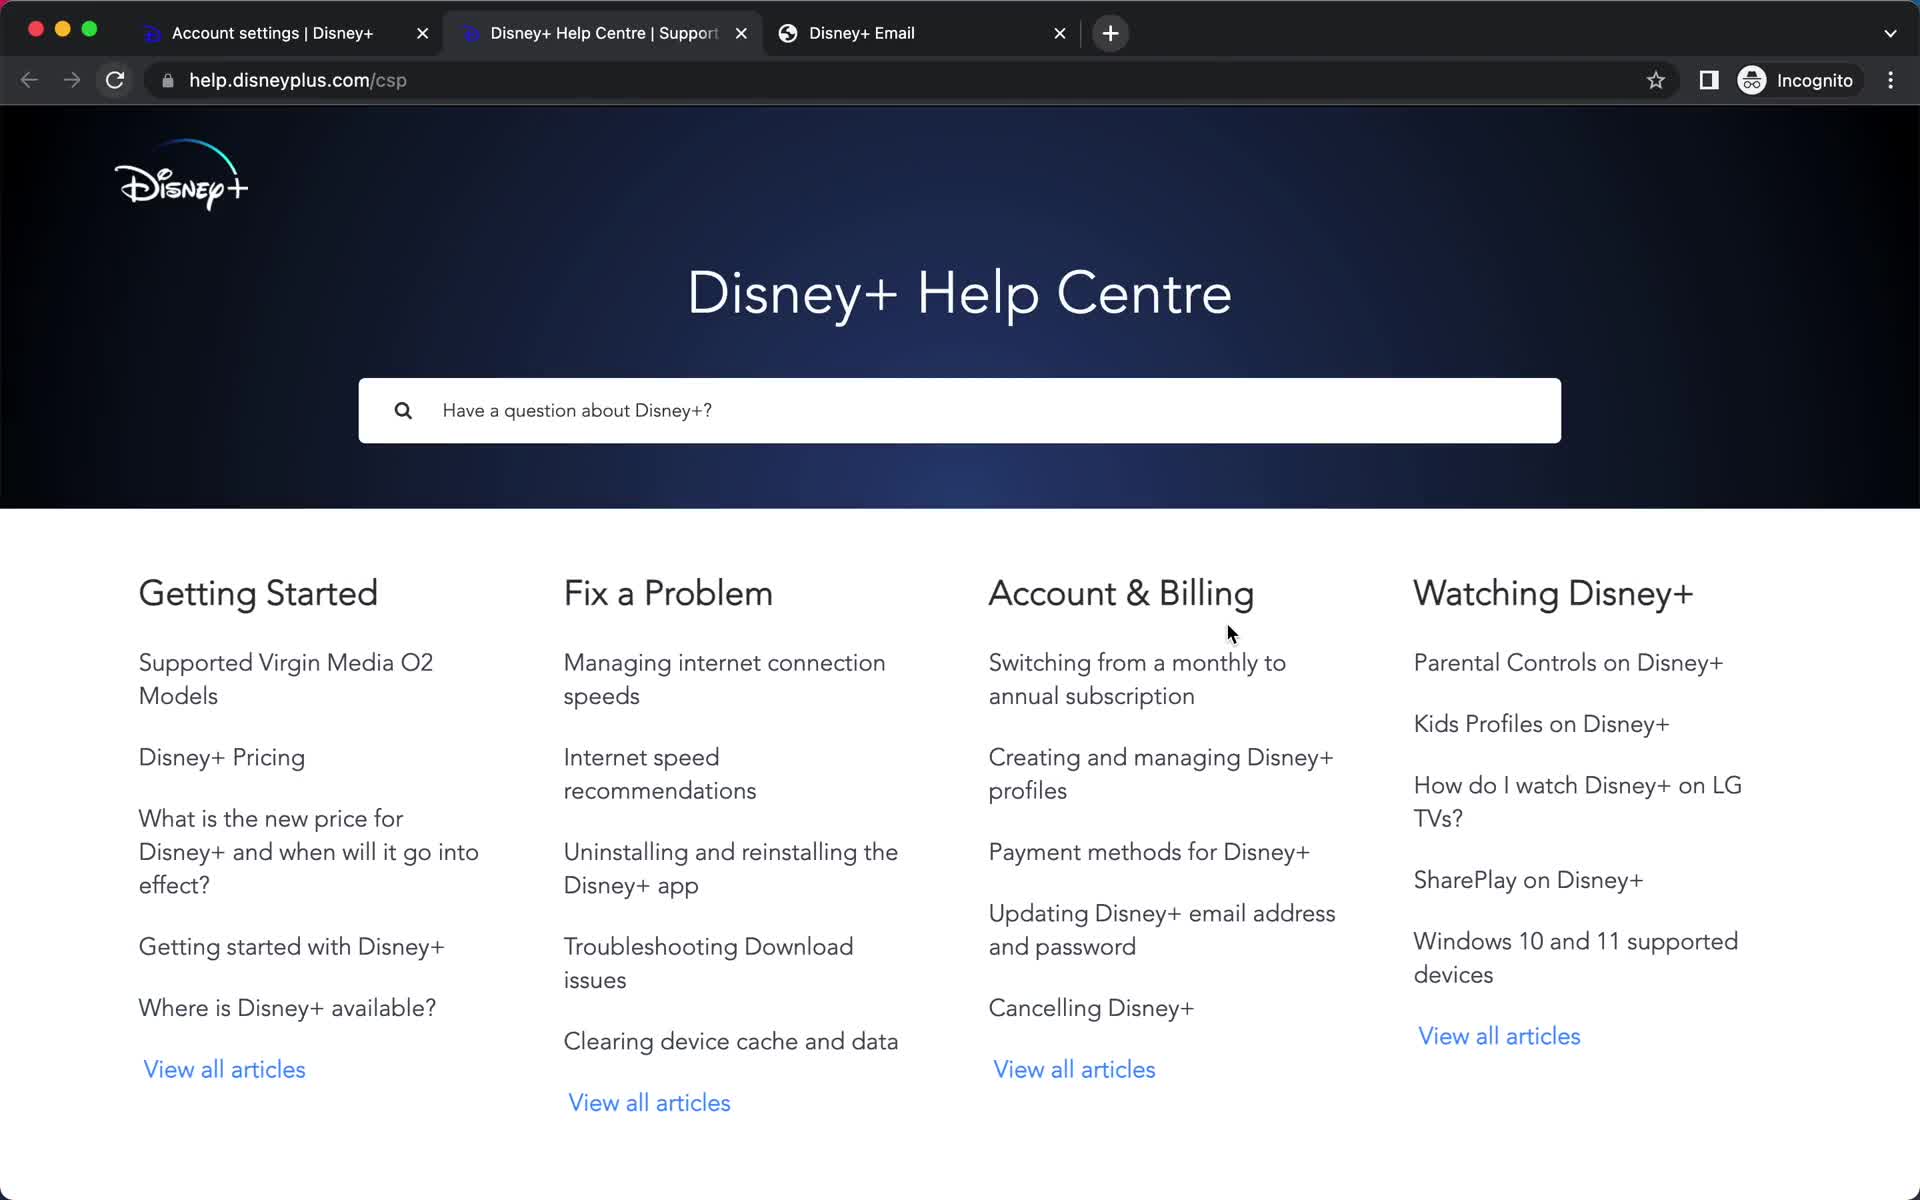The height and width of the screenshot is (1200, 1920).
Task: Click the Account & Billing heading
Action: (x=1121, y=593)
